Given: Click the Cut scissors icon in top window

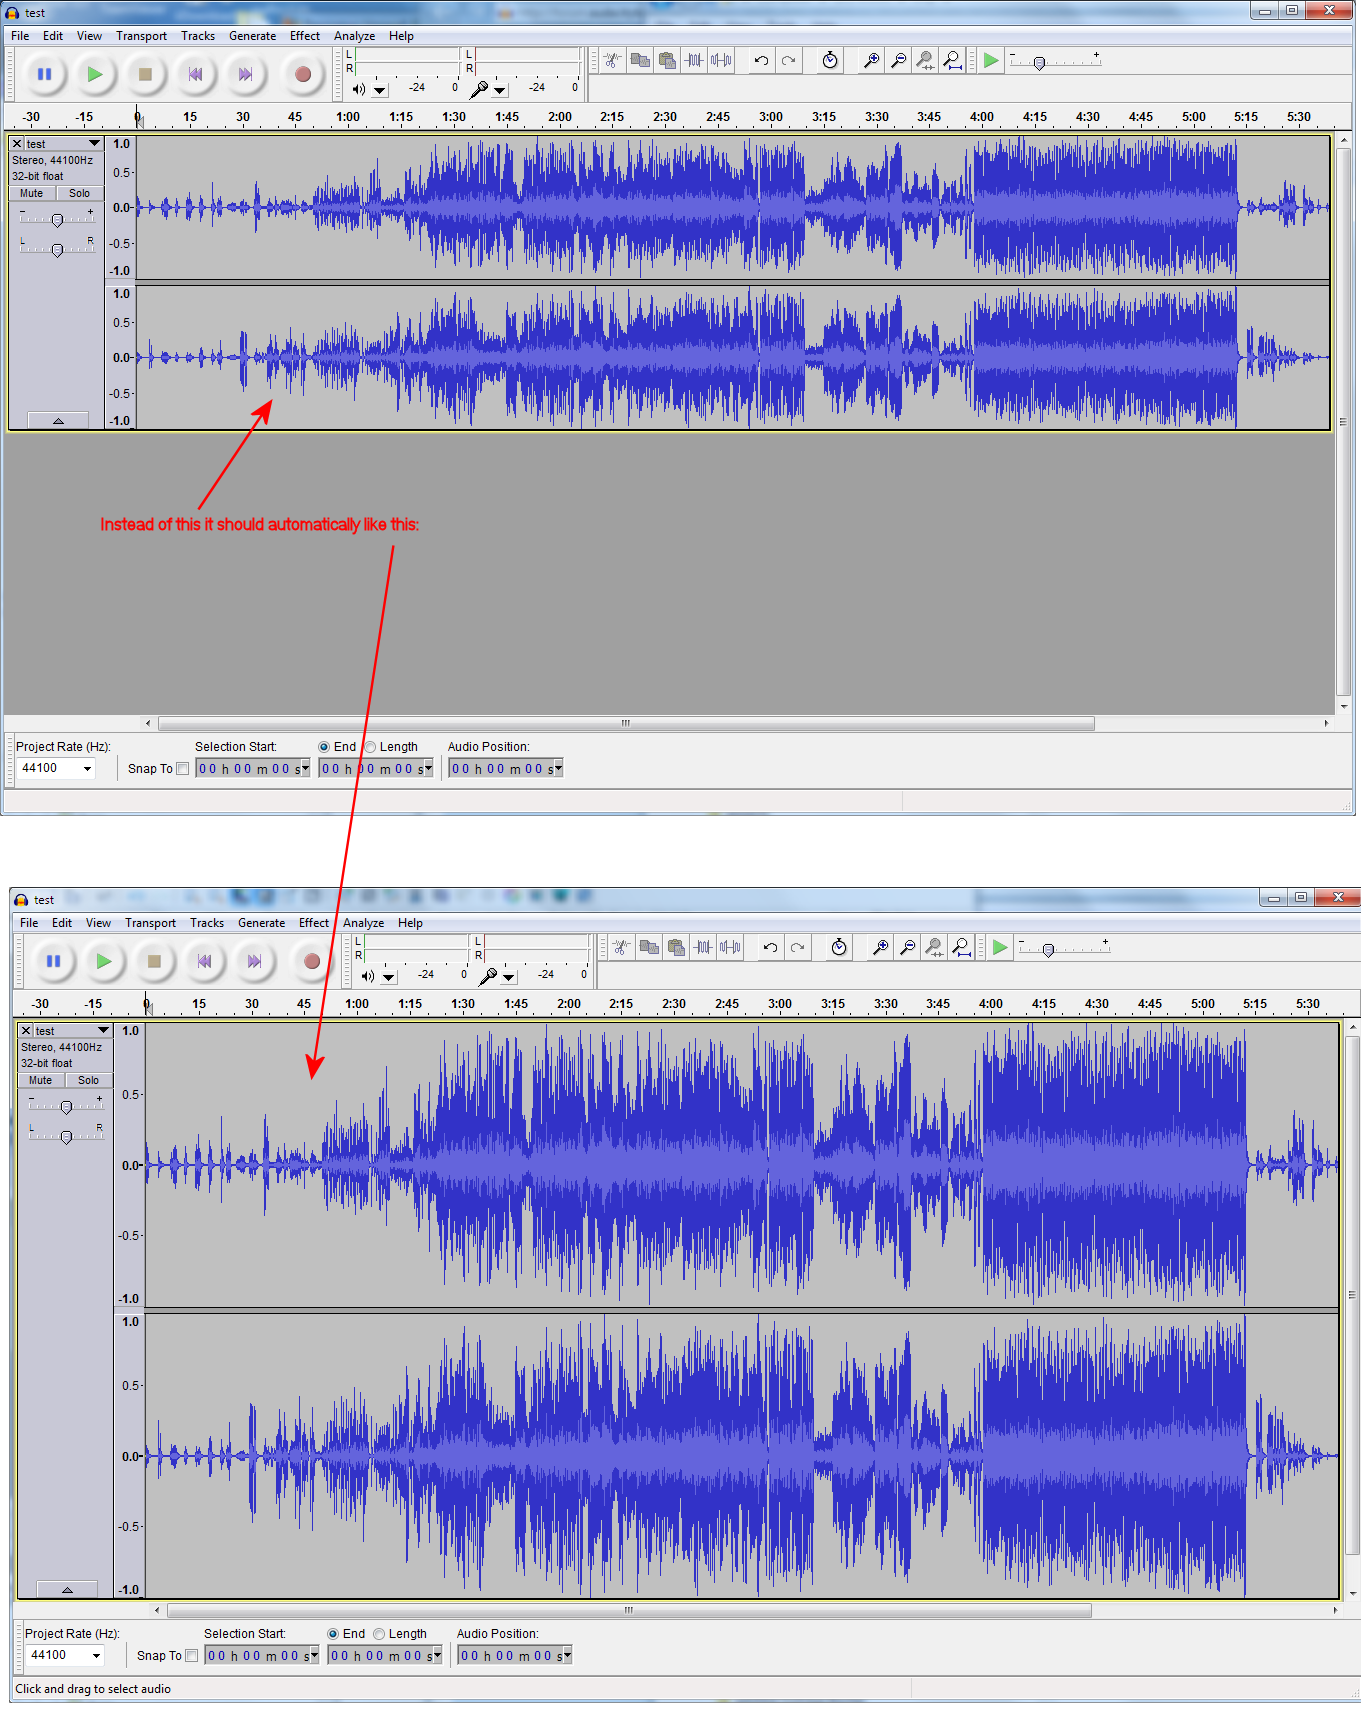Looking at the screenshot, I should (612, 60).
